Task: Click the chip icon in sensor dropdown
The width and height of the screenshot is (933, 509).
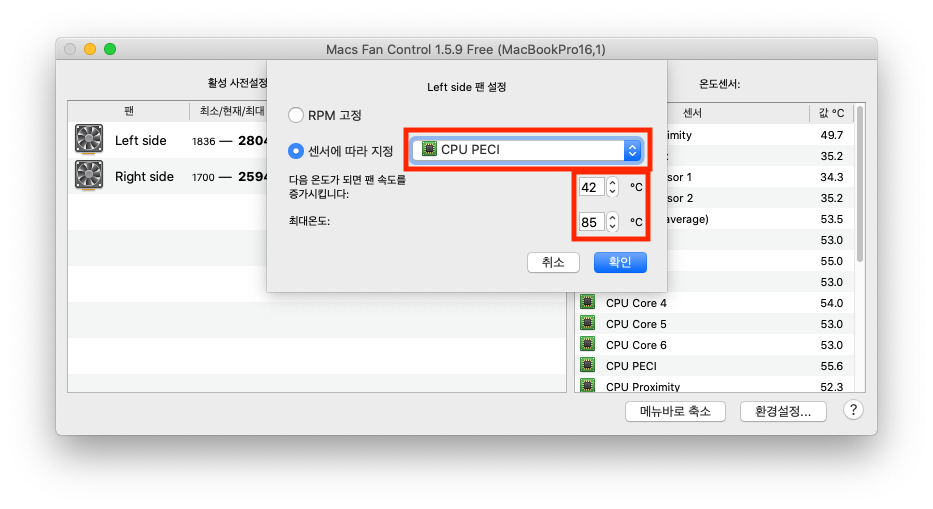Action: [x=428, y=149]
